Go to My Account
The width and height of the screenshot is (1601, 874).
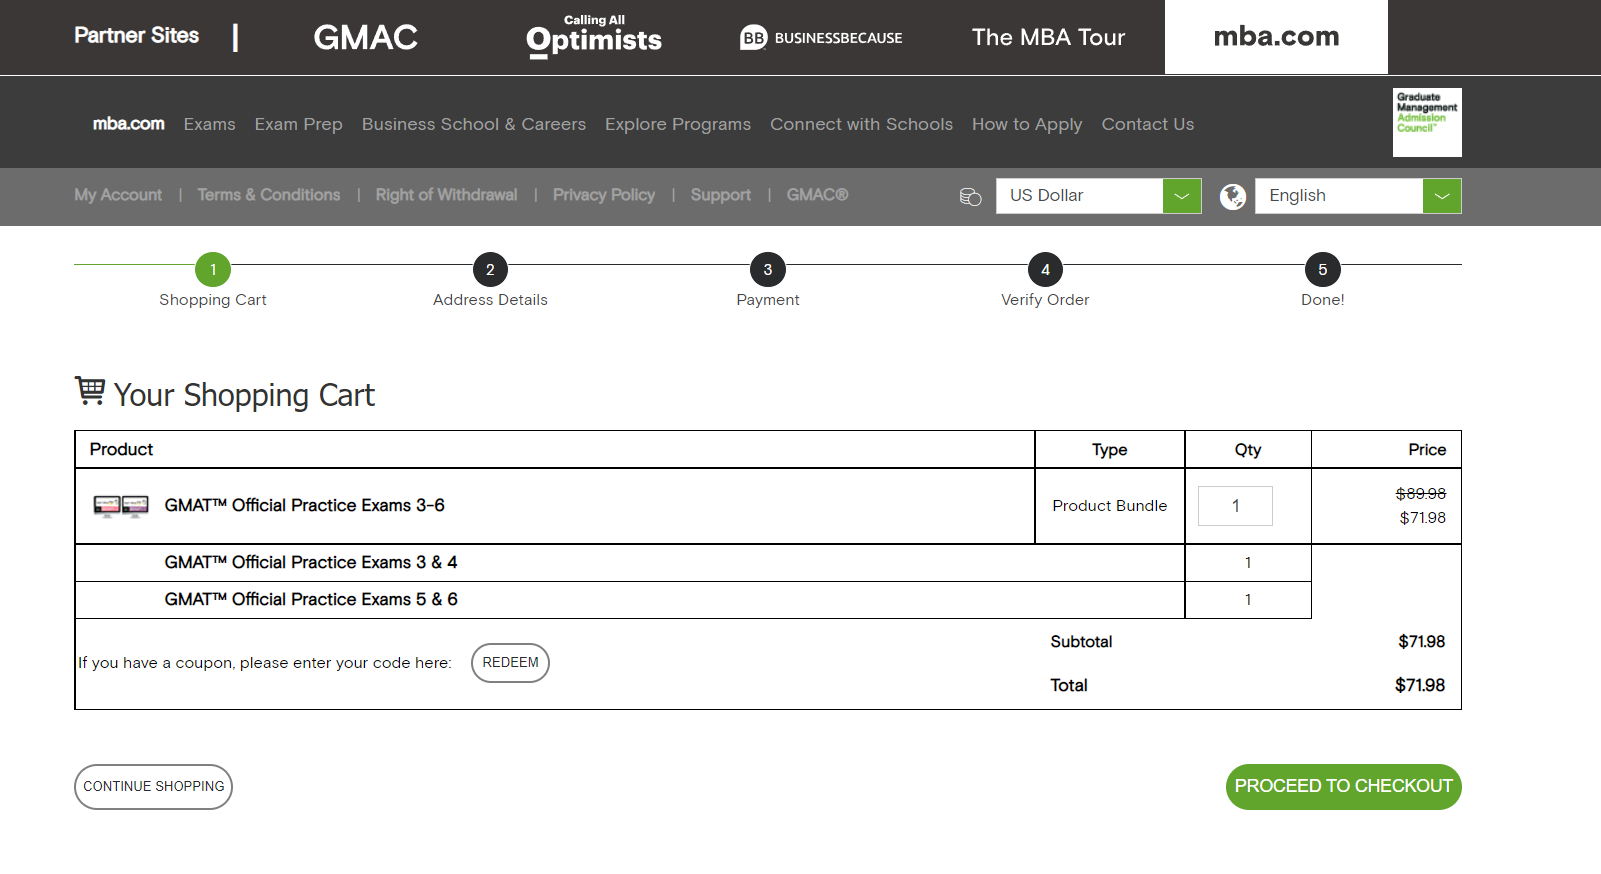click(118, 195)
